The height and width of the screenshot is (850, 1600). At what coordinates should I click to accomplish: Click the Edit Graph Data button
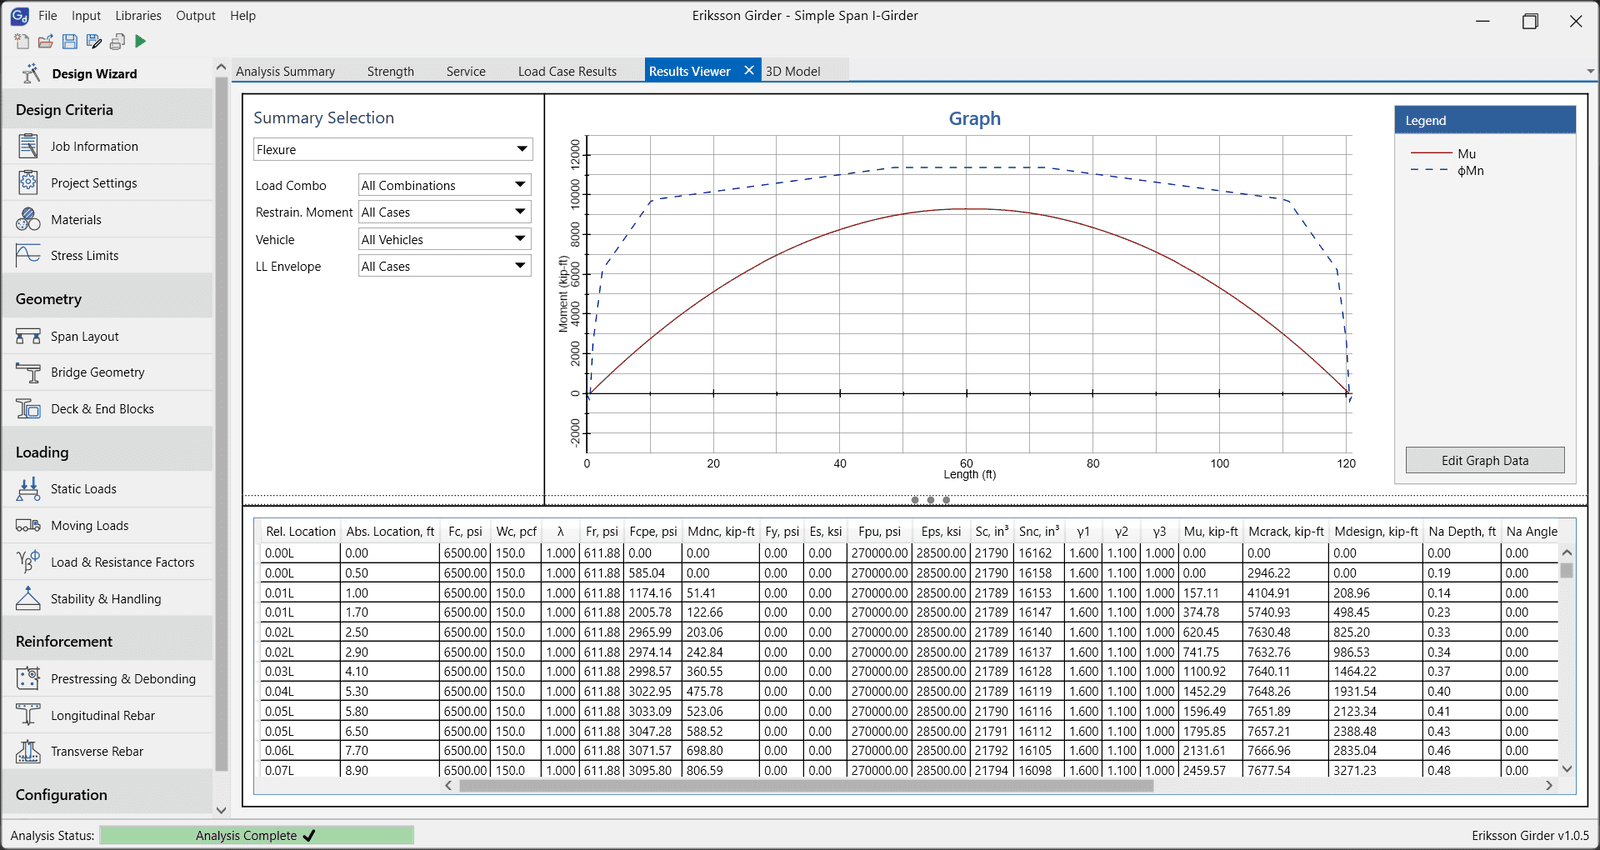click(x=1484, y=461)
